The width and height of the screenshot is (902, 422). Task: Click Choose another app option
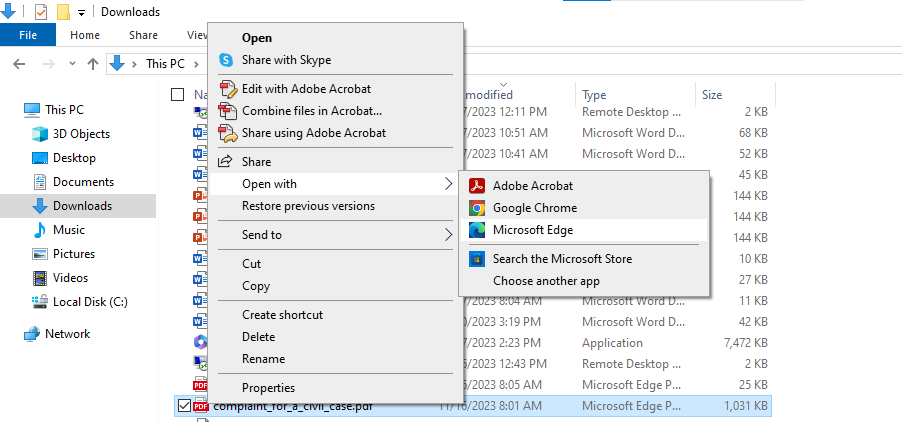[546, 281]
